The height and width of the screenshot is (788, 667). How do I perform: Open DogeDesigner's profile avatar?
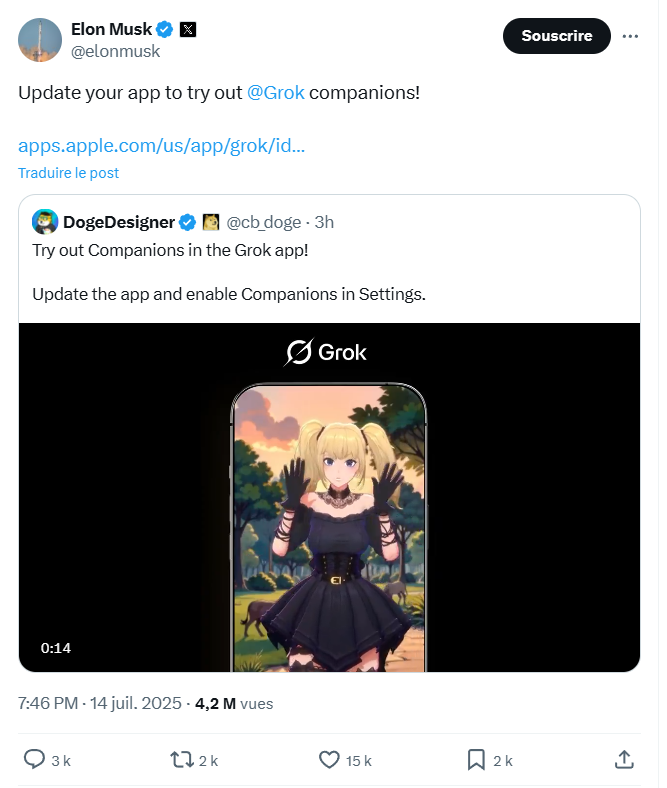click(x=45, y=222)
